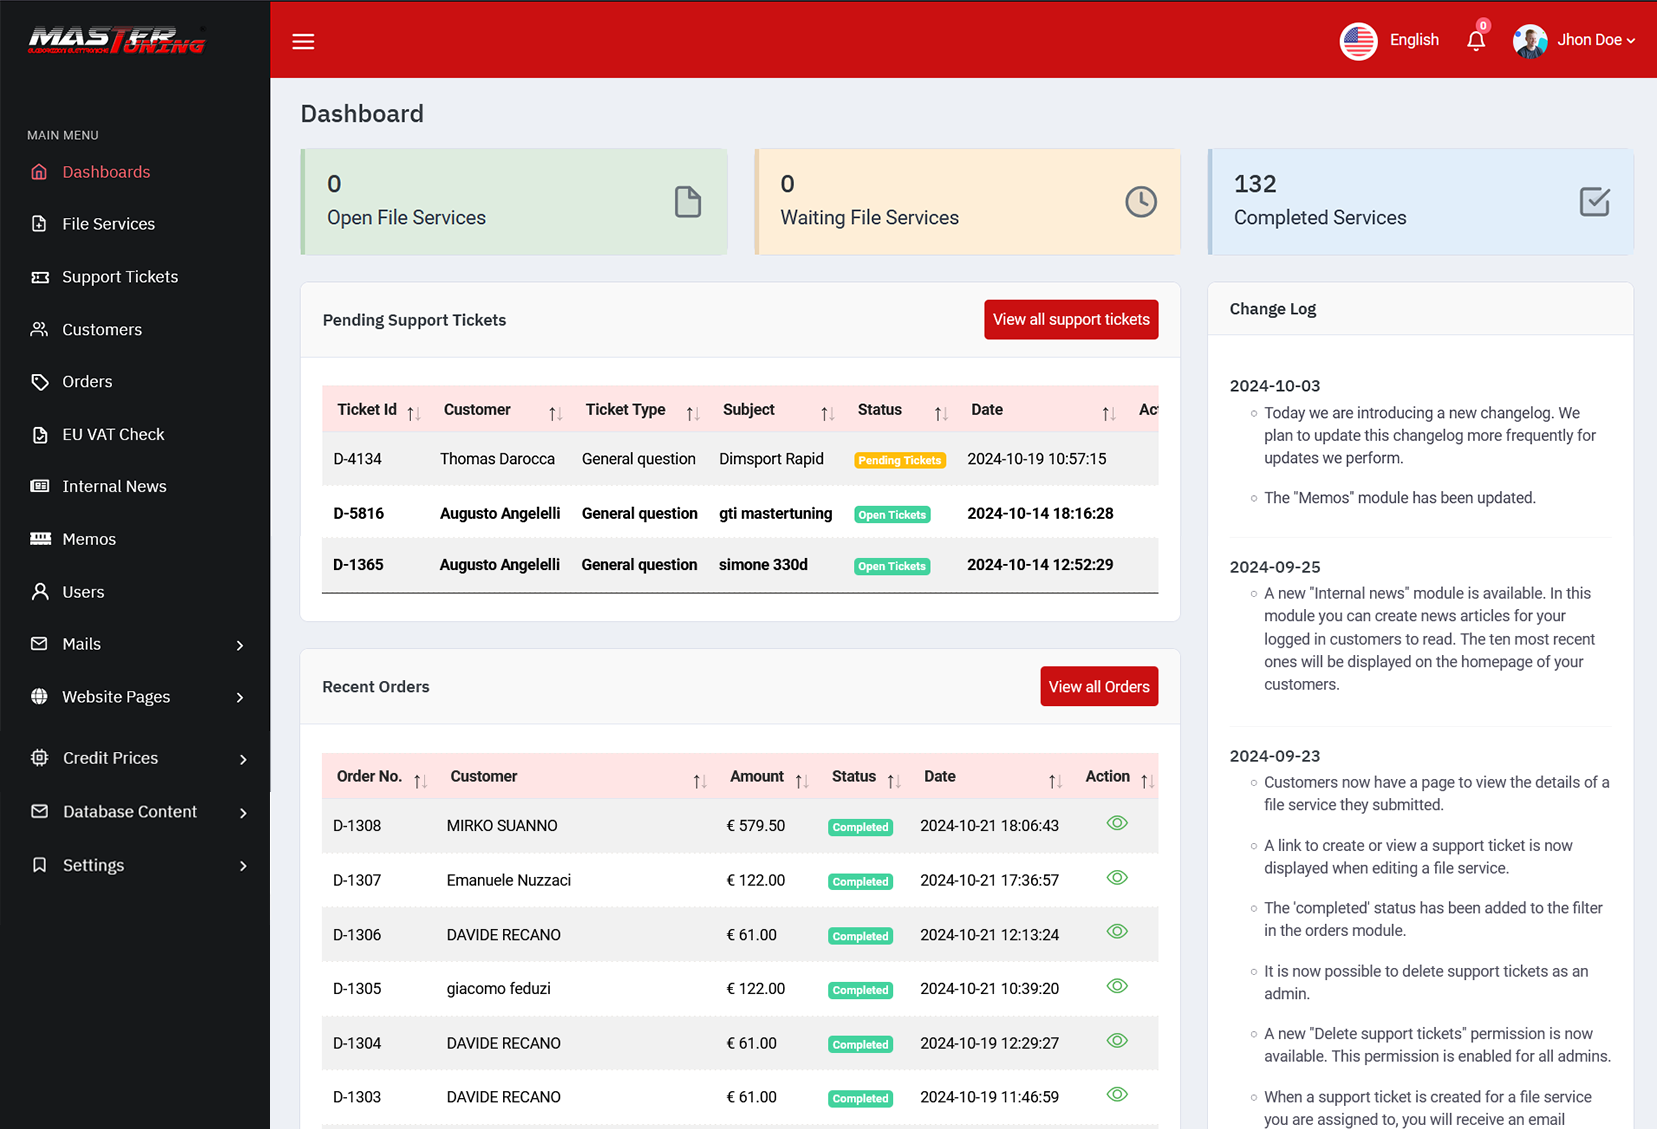Go to EU VAT Check page
This screenshot has width=1657, height=1129.
coord(113,434)
